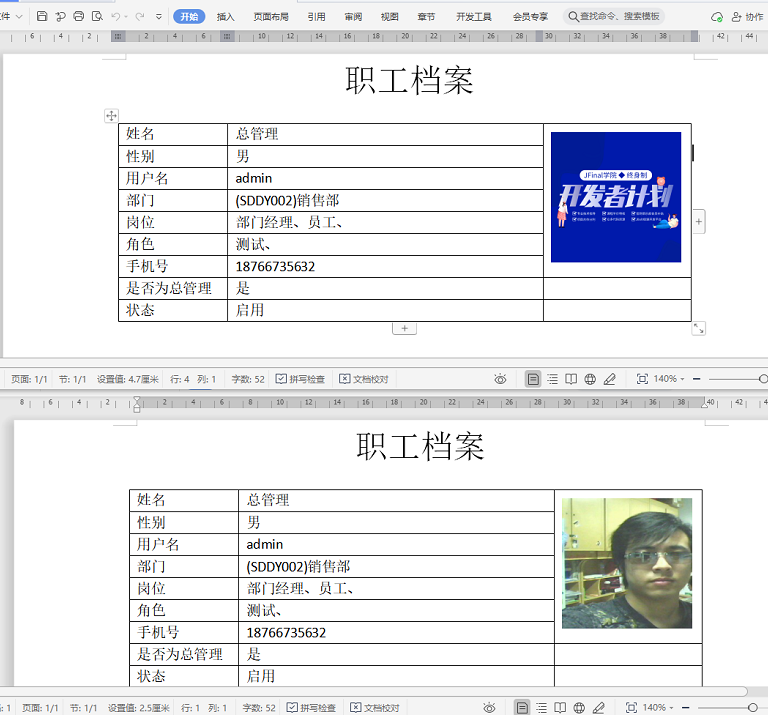The image size is (768, 715).
Task: Click the Save icon in quick access toolbar
Action: [42, 17]
